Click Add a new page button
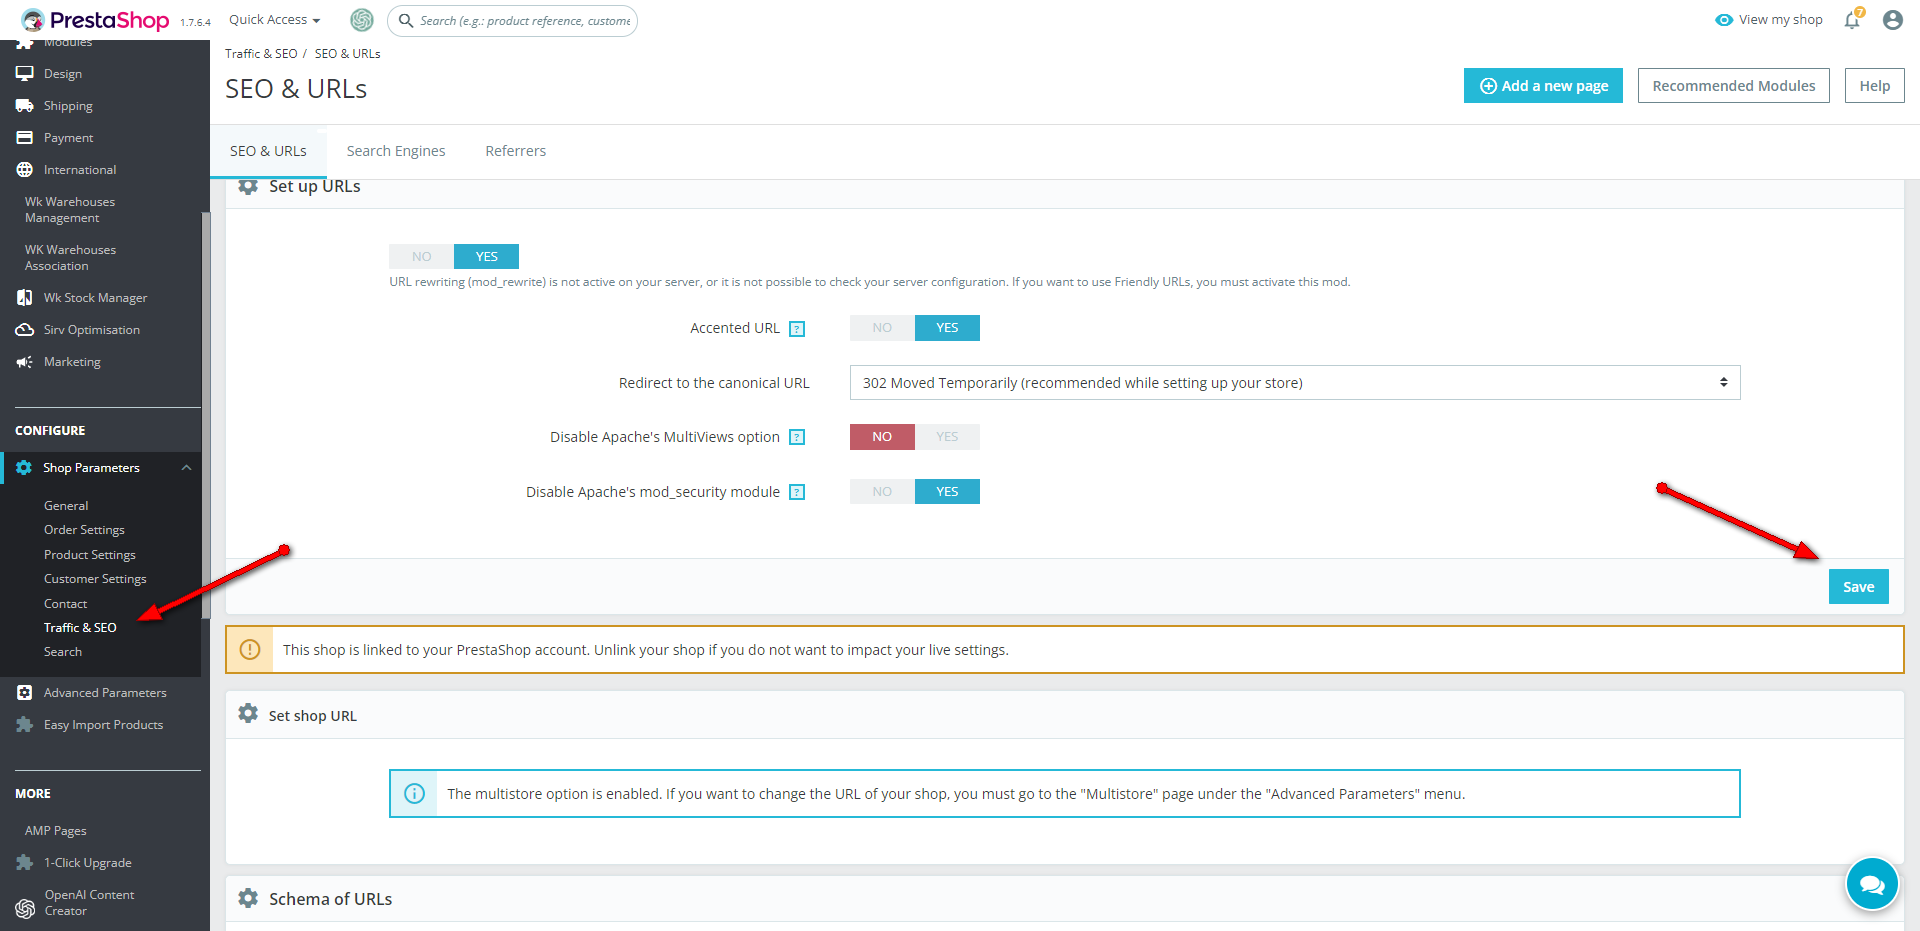Screen dimensions: 1920x931 1543,86
